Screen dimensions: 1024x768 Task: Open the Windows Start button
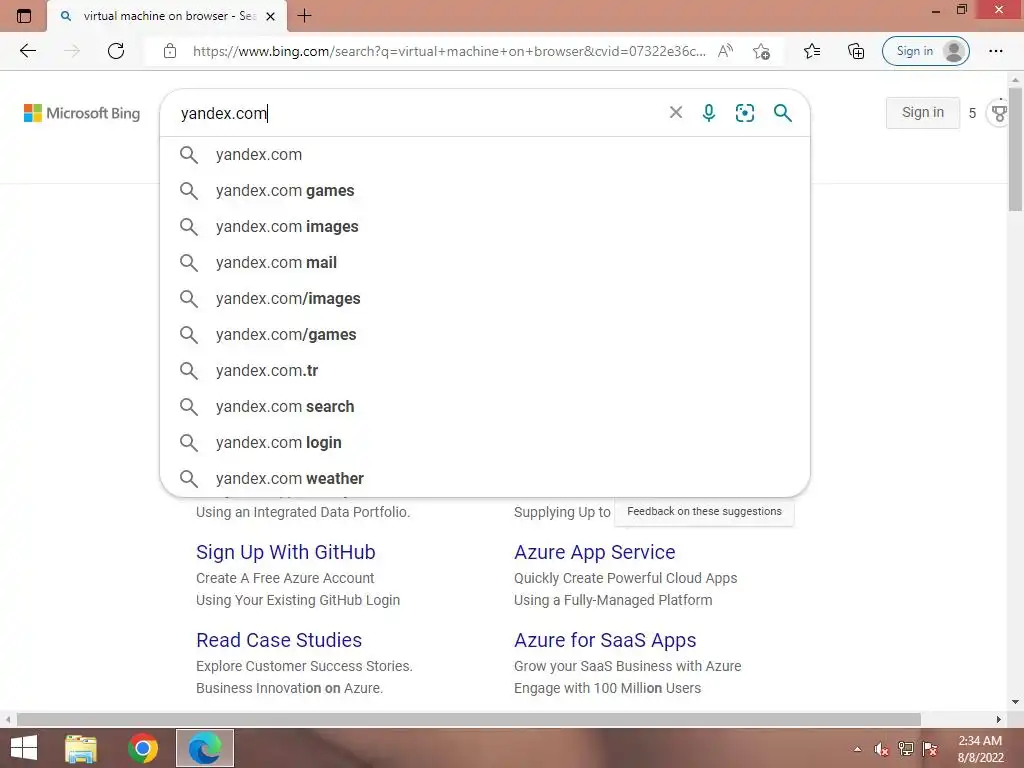pyautogui.click(x=24, y=748)
